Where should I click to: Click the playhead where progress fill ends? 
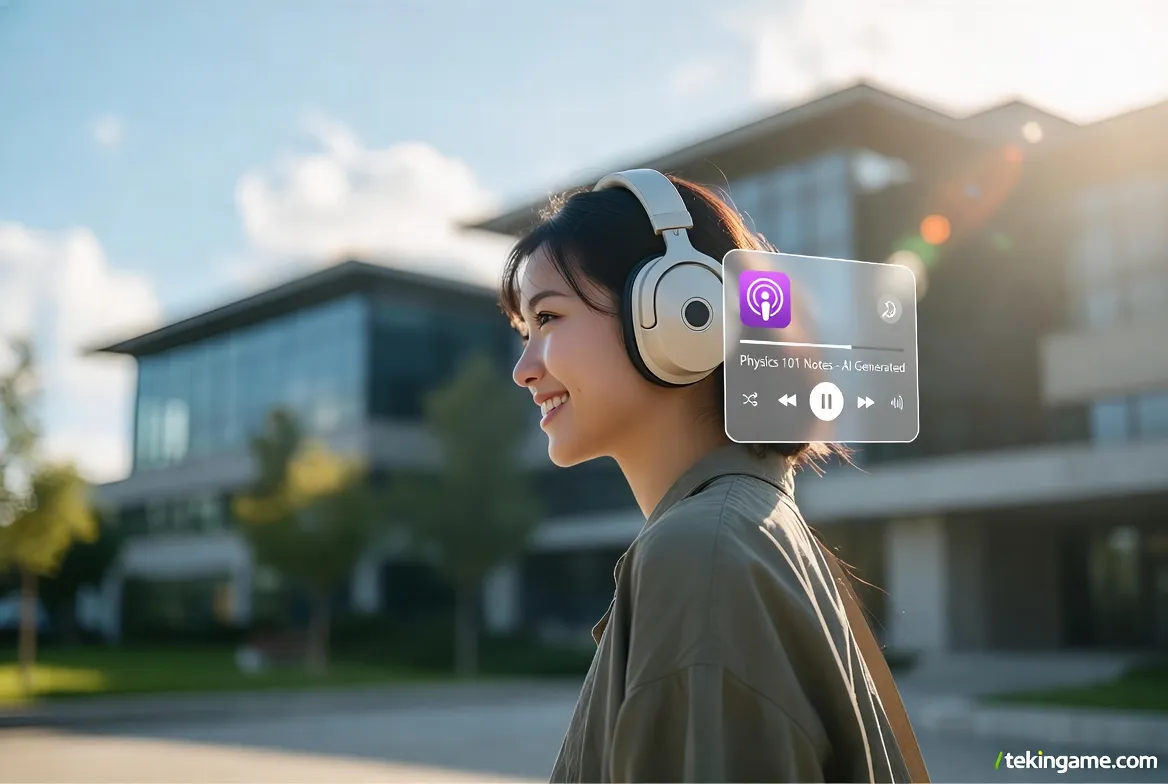click(852, 346)
